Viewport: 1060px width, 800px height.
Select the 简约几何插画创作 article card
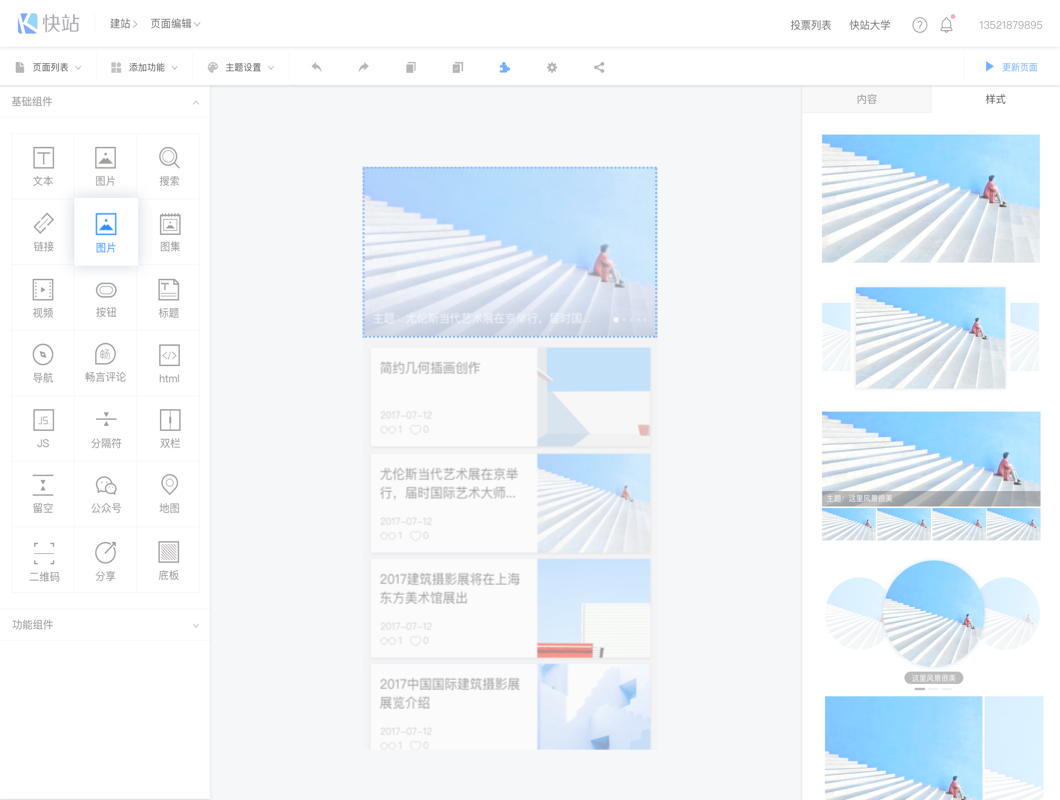(510, 397)
